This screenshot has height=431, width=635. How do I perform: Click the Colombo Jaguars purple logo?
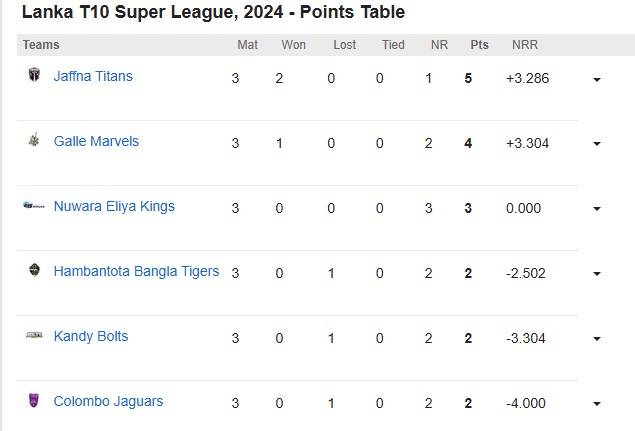click(34, 400)
